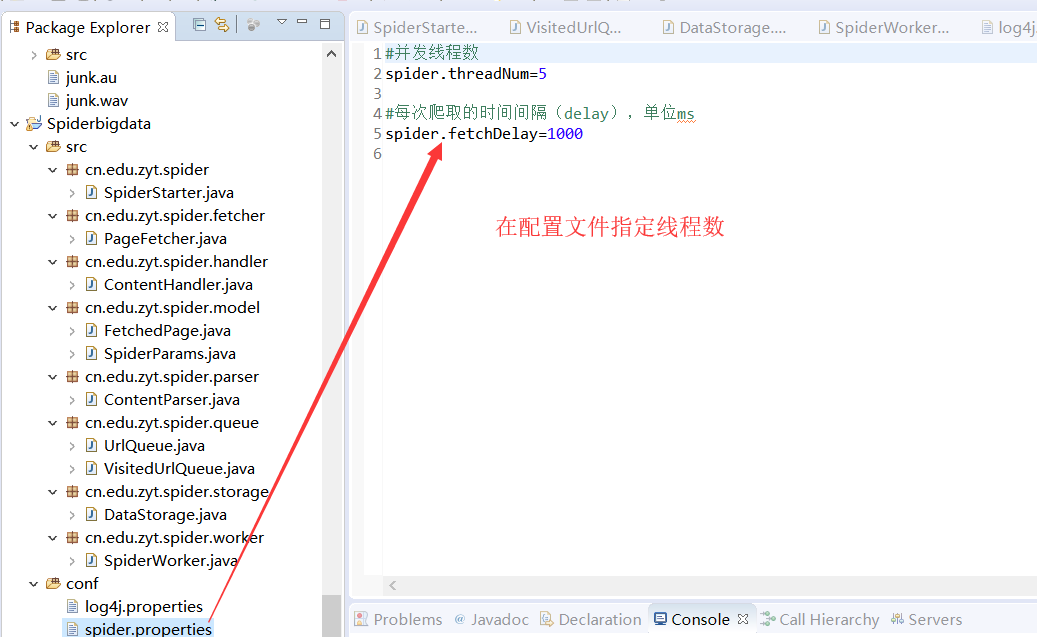Click UrlQueue.java file icon
This screenshot has width=1037, height=637.
pos(92,445)
